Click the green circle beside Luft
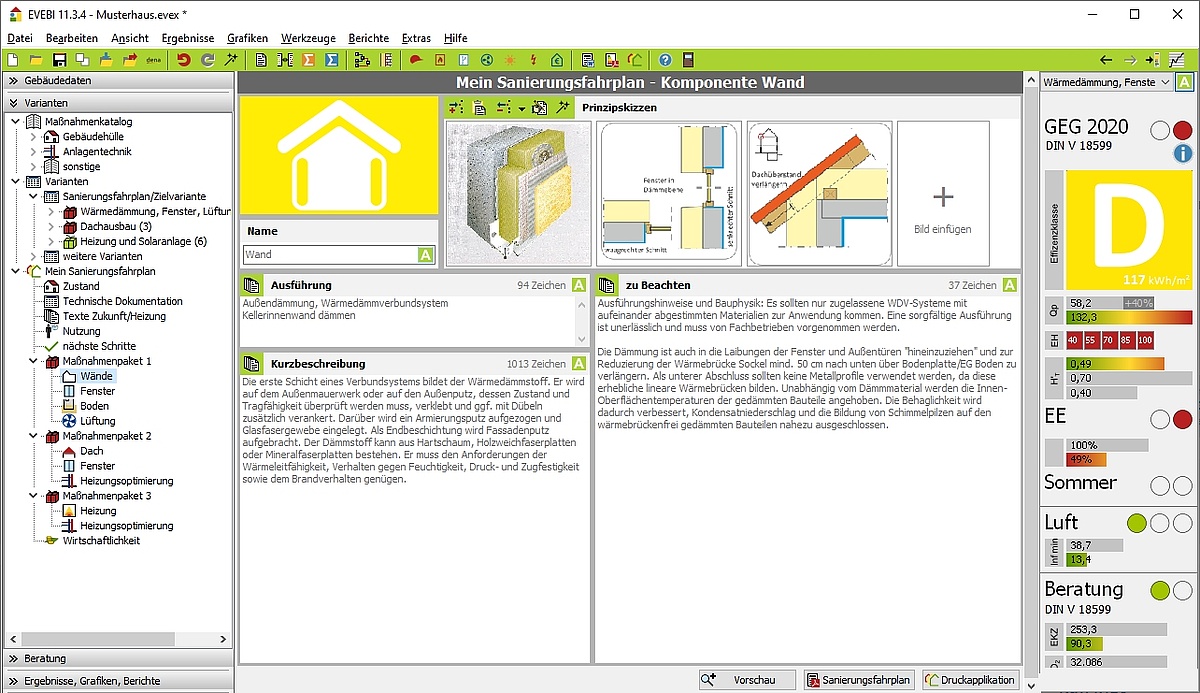1200x693 pixels. point(1136,523)
